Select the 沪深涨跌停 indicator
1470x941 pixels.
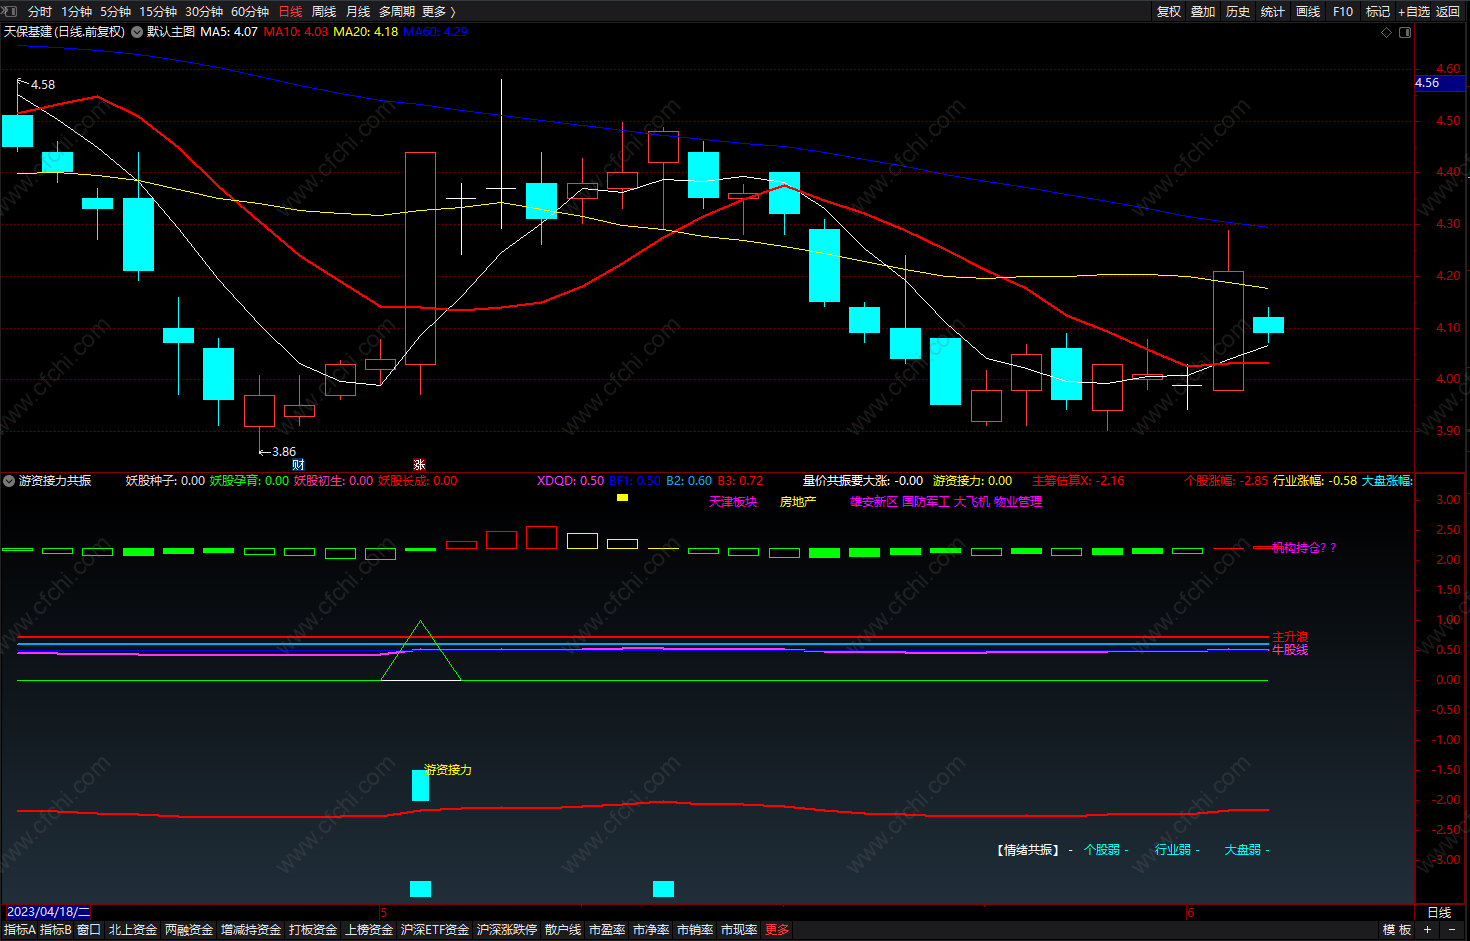pyautogui.click(x=507, y=930)
